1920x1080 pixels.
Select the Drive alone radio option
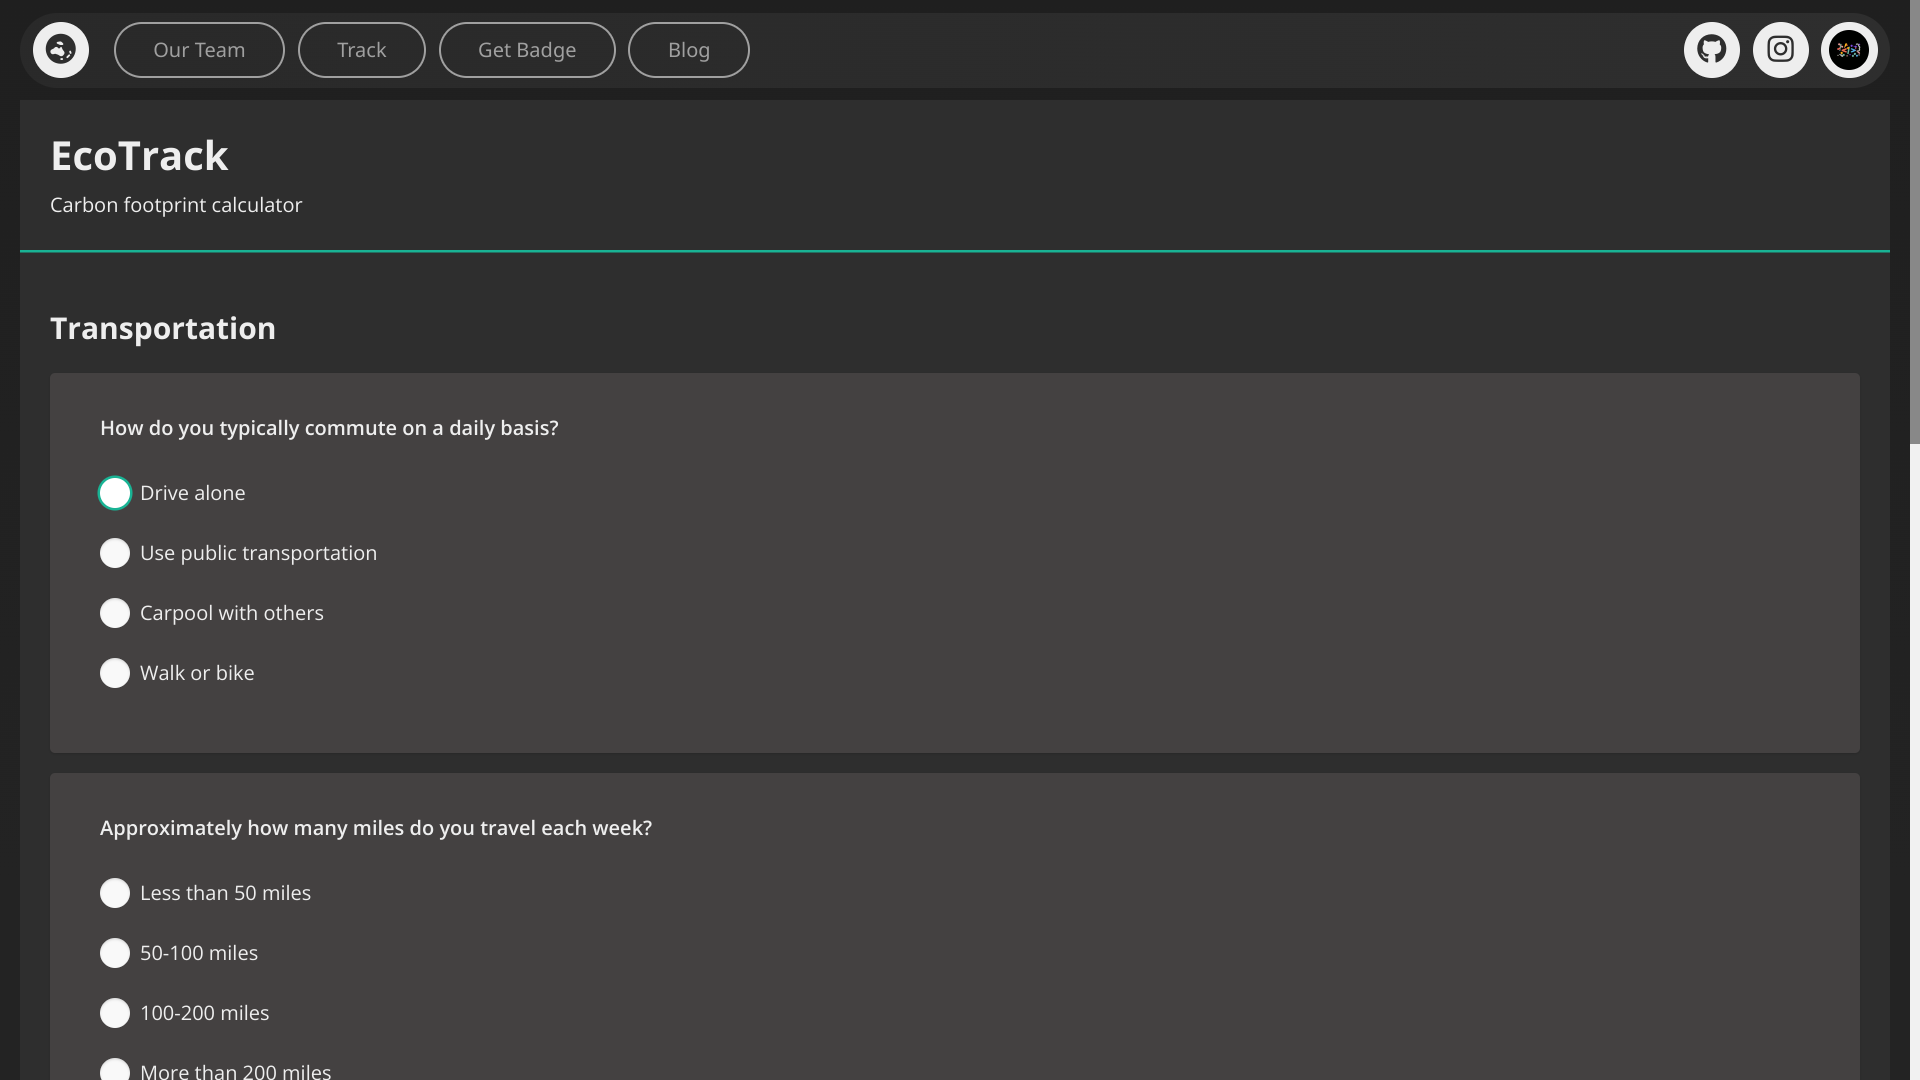click(x=115, y=493)
